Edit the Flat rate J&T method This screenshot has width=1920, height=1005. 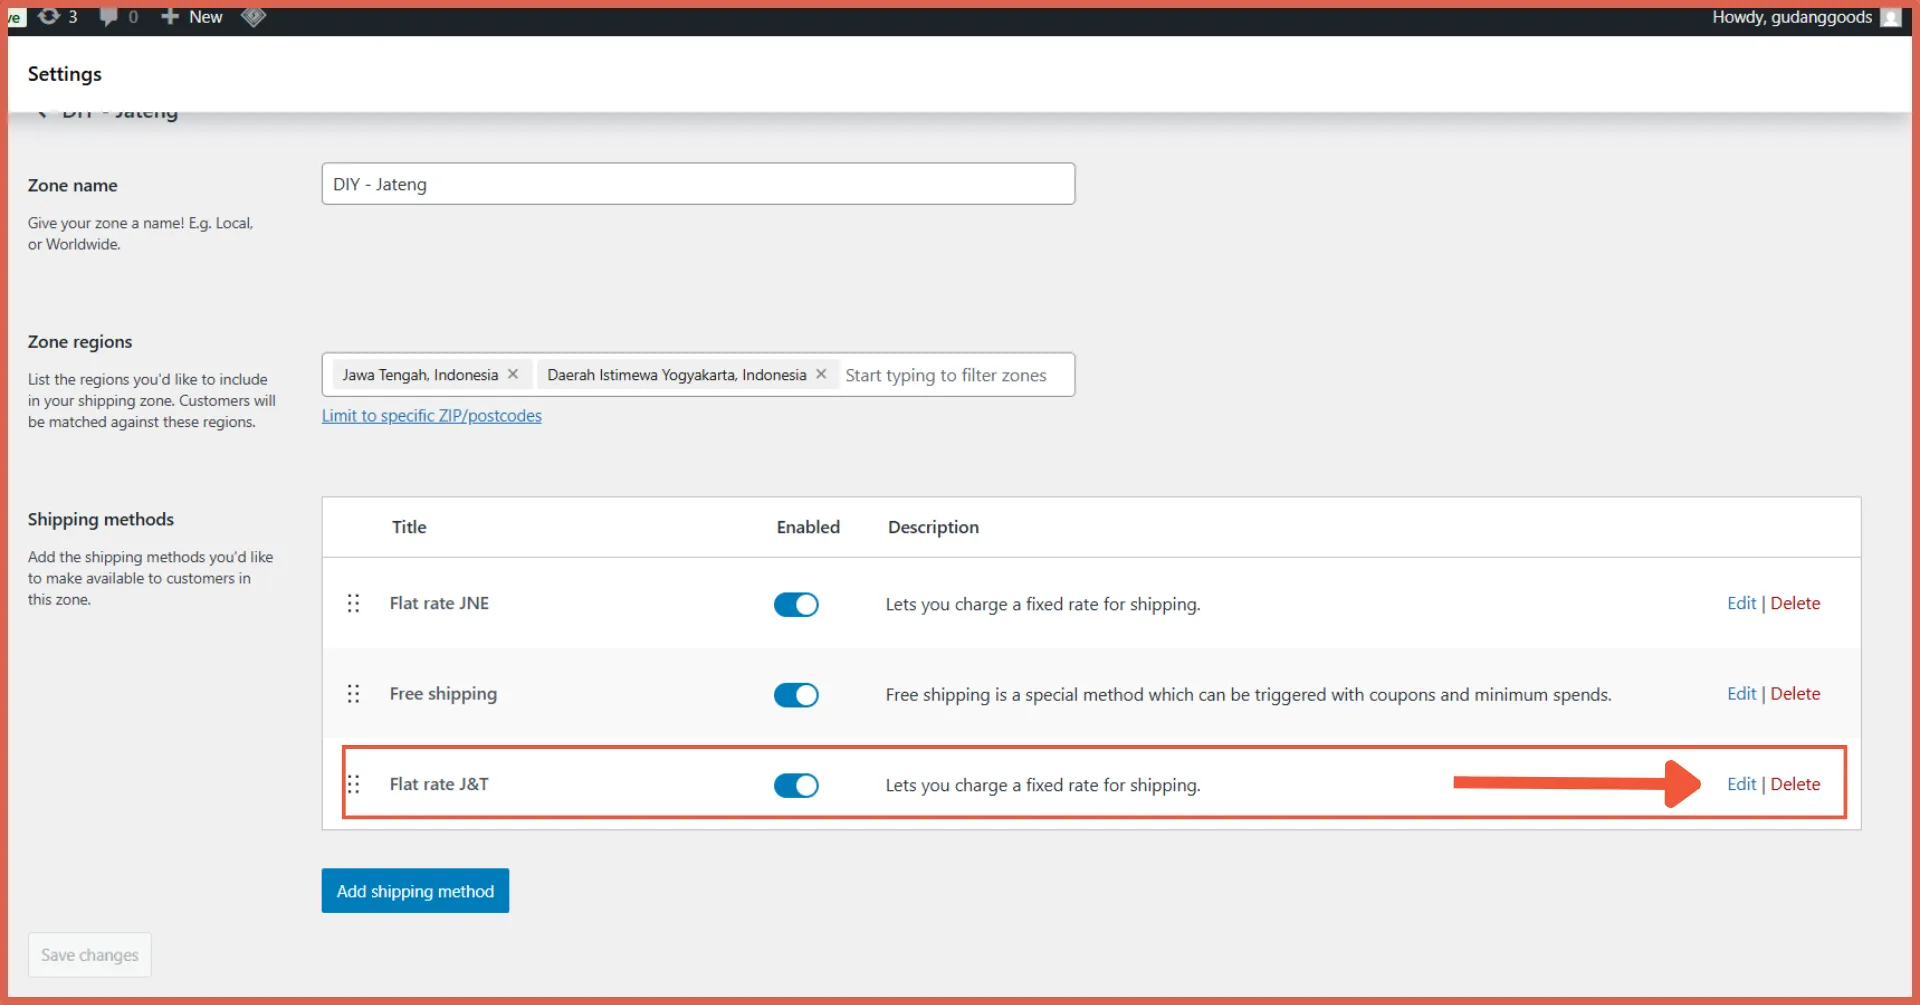coord(1741,784)
